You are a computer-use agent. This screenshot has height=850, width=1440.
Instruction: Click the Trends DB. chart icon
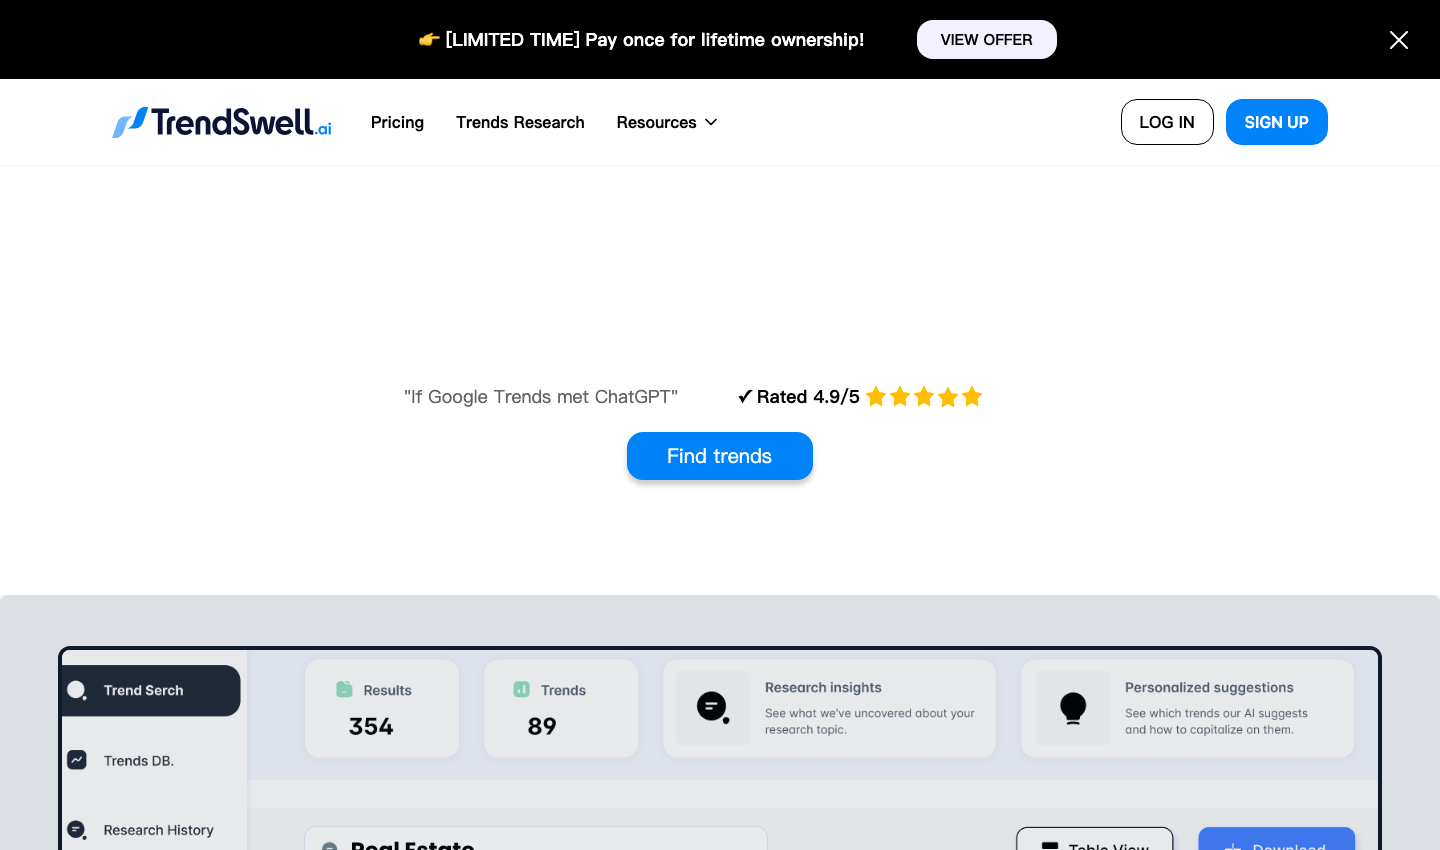77,760
